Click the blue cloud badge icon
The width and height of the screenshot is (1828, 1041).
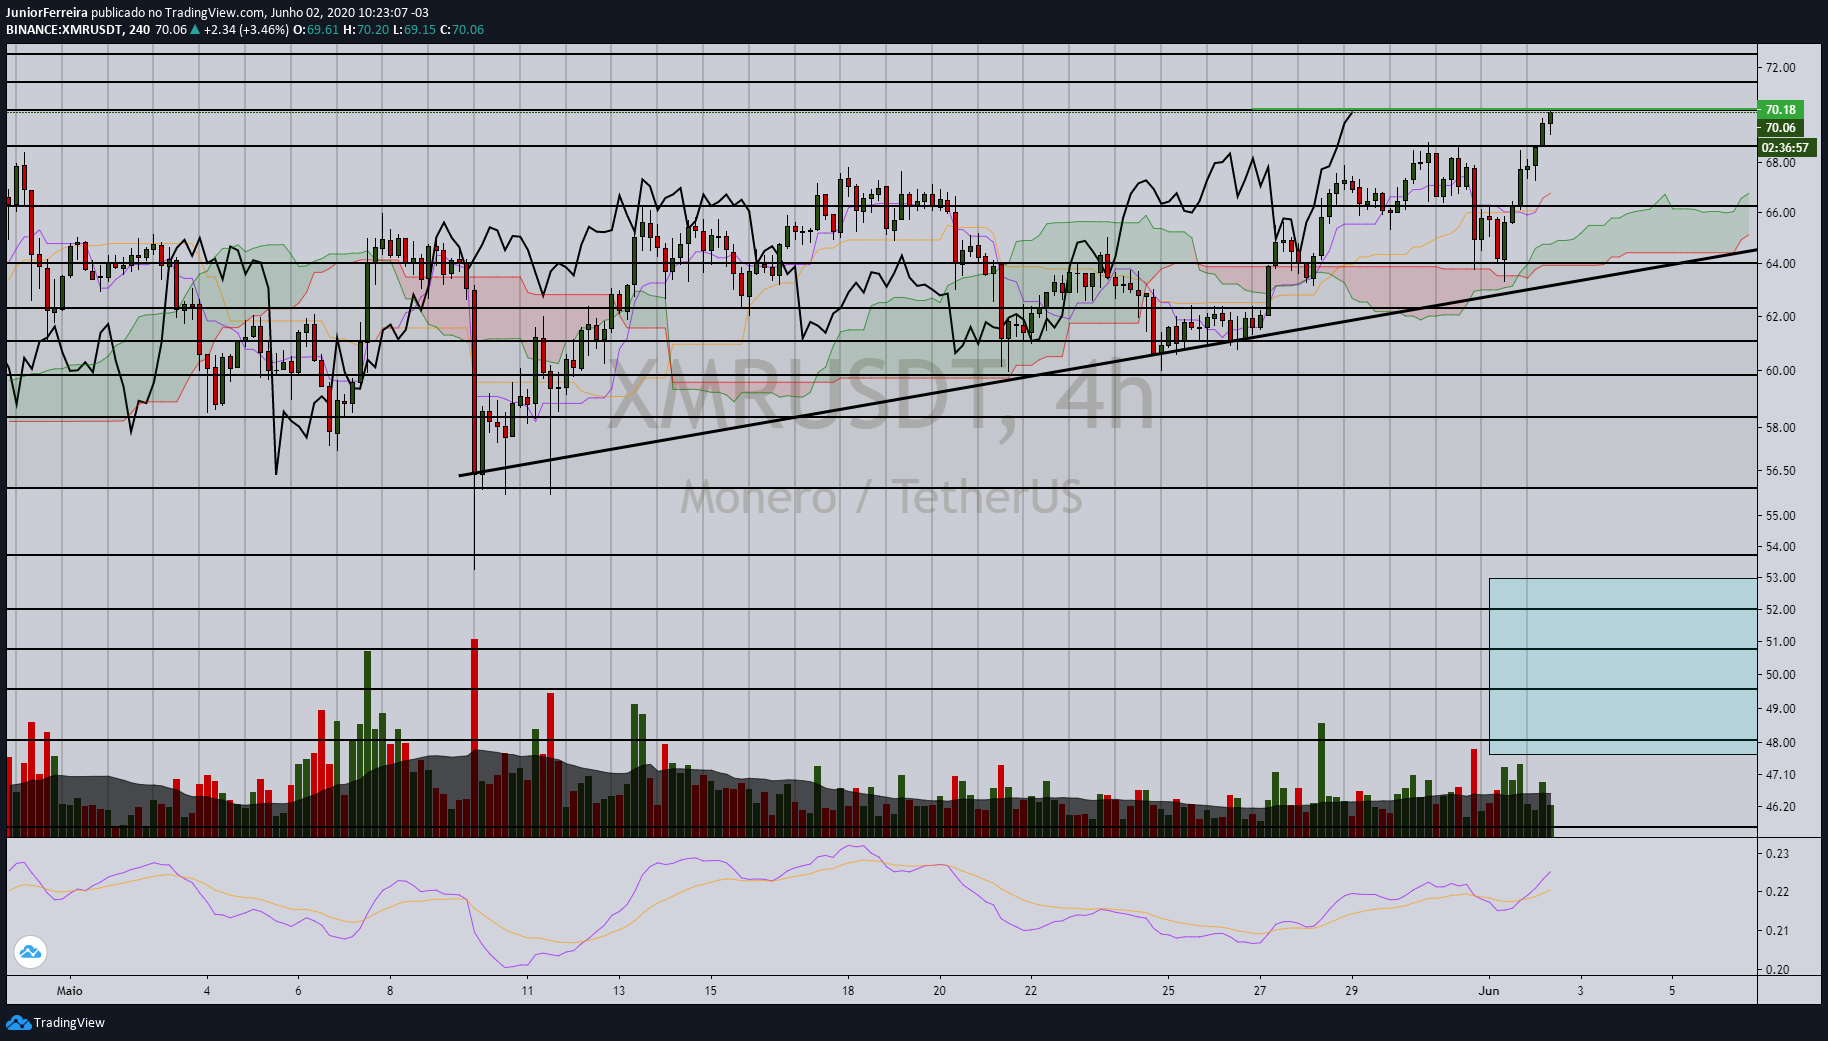(x=30, y=951)
